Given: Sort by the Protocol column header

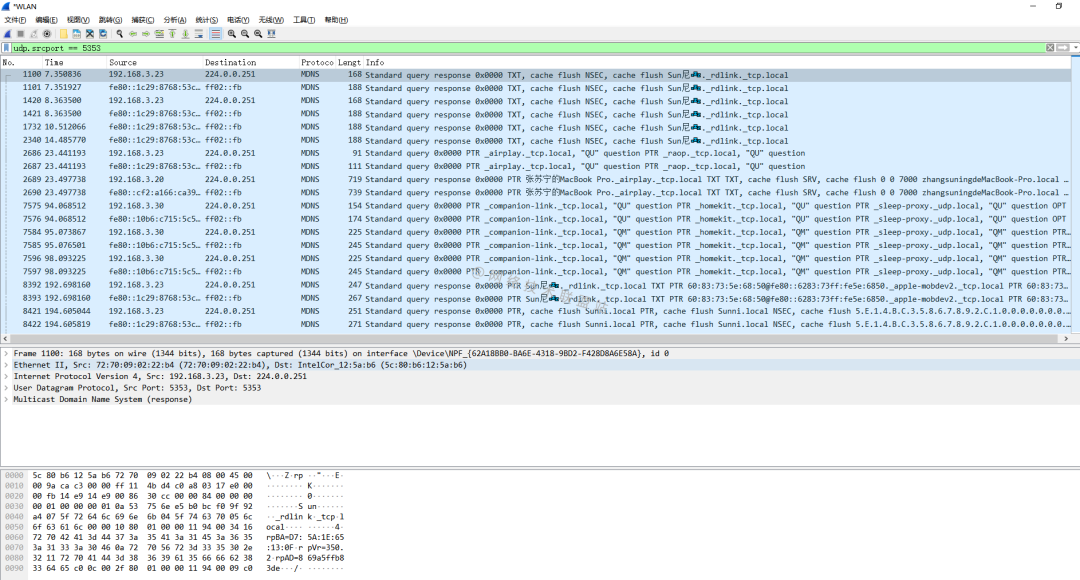Looking at the screenshot, I should coord(317,62).
